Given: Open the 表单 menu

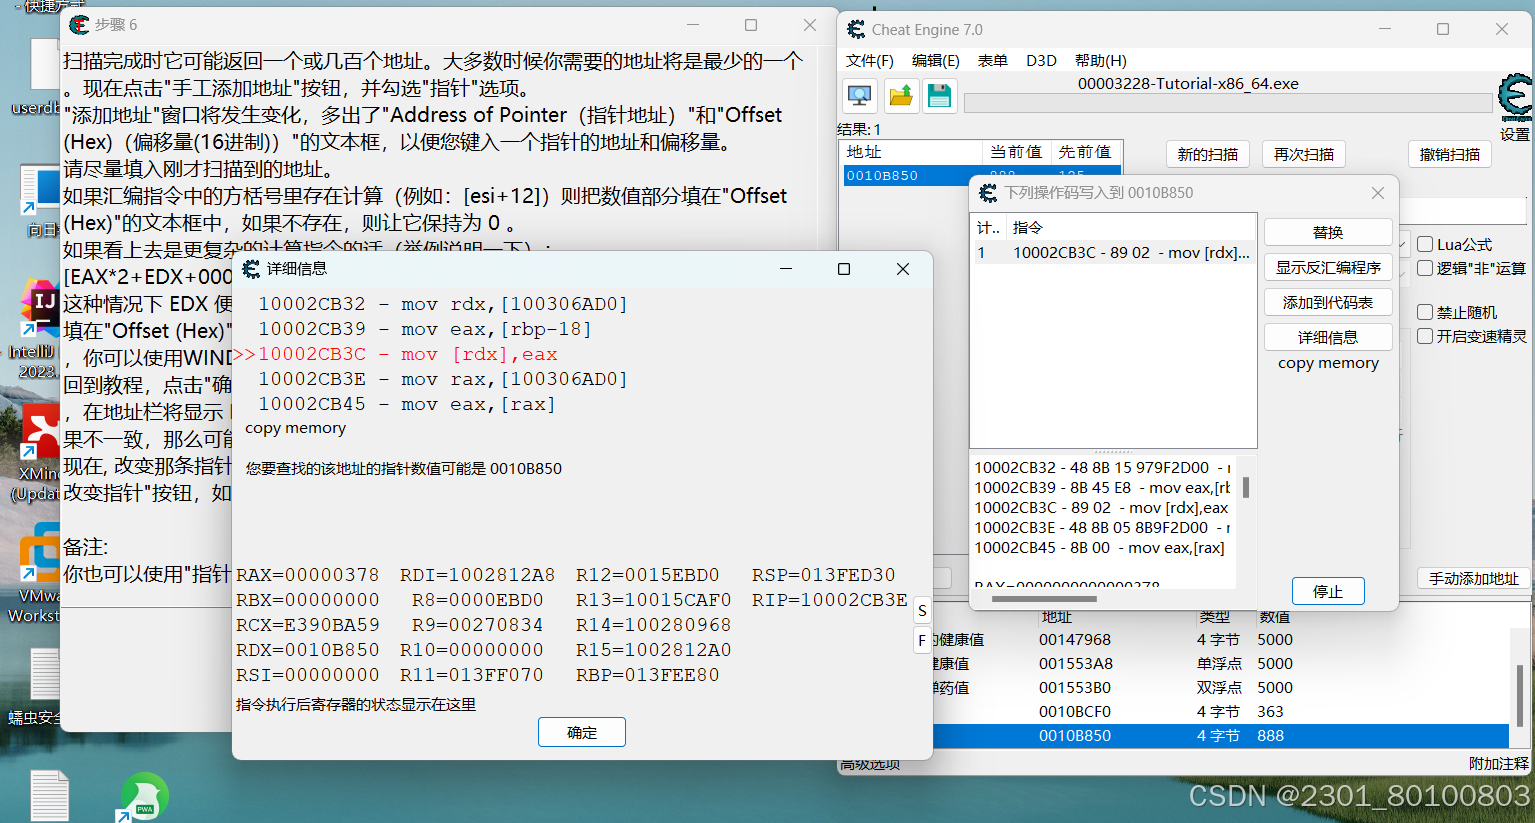Looking at the screenshot, I should click(x=992, y=60).
